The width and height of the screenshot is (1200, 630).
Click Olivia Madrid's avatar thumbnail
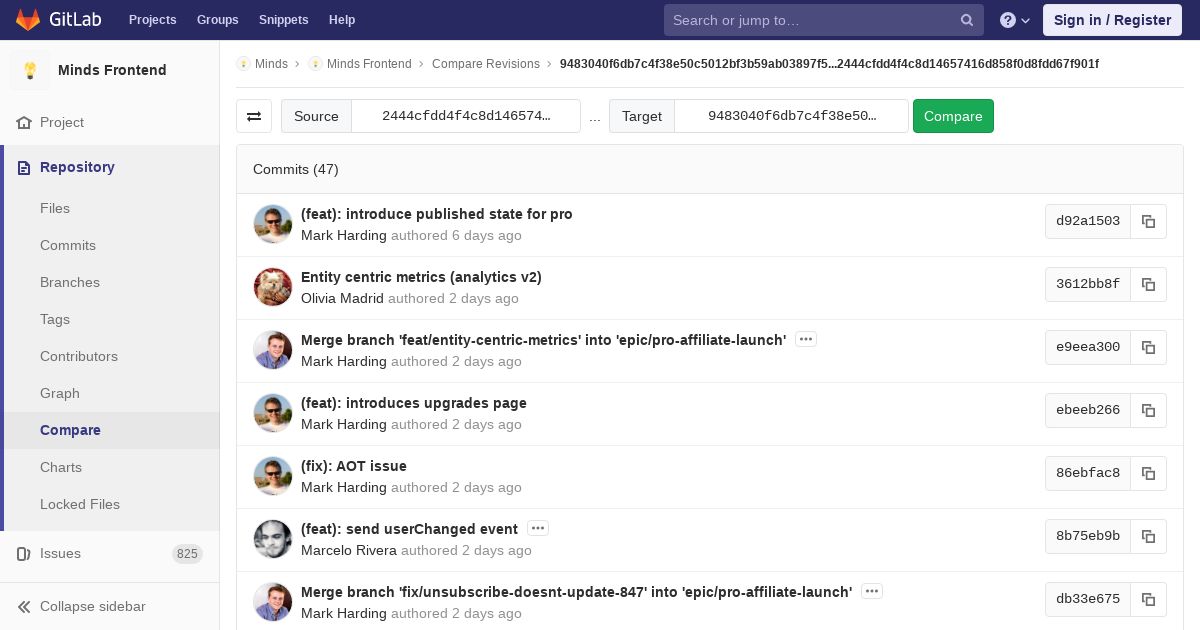point(273,287)
